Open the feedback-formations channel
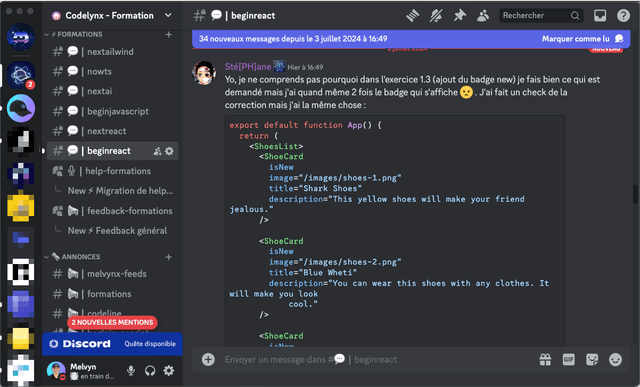This screenshot has width=640, height=387. 113,211
